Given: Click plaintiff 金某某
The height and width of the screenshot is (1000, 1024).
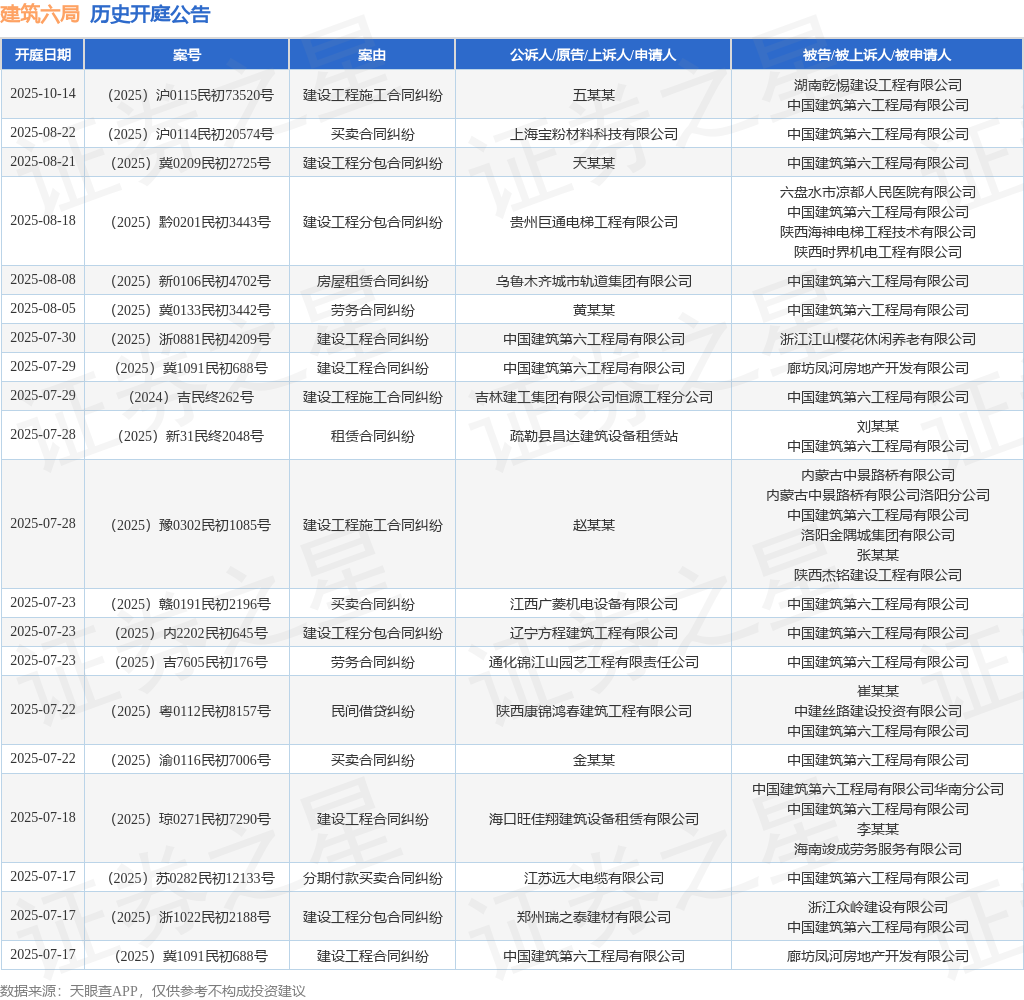Looking at the screenshot, I should tap(594, 760).
